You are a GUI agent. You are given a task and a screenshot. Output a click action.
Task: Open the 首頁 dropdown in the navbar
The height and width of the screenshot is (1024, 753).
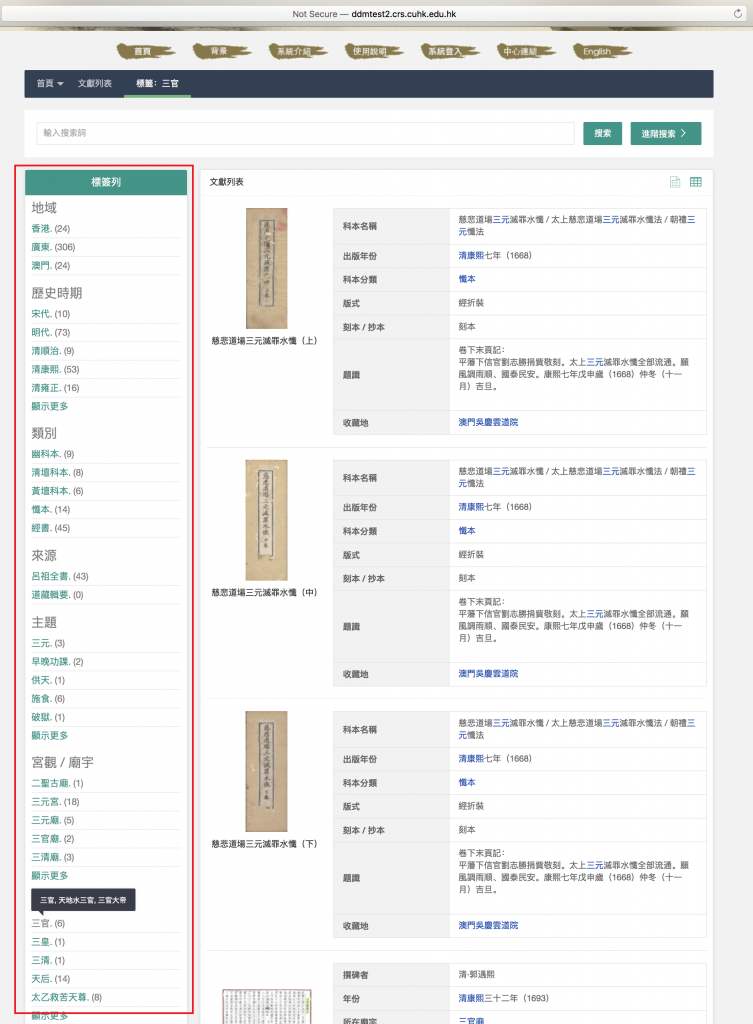pos(50,83)
